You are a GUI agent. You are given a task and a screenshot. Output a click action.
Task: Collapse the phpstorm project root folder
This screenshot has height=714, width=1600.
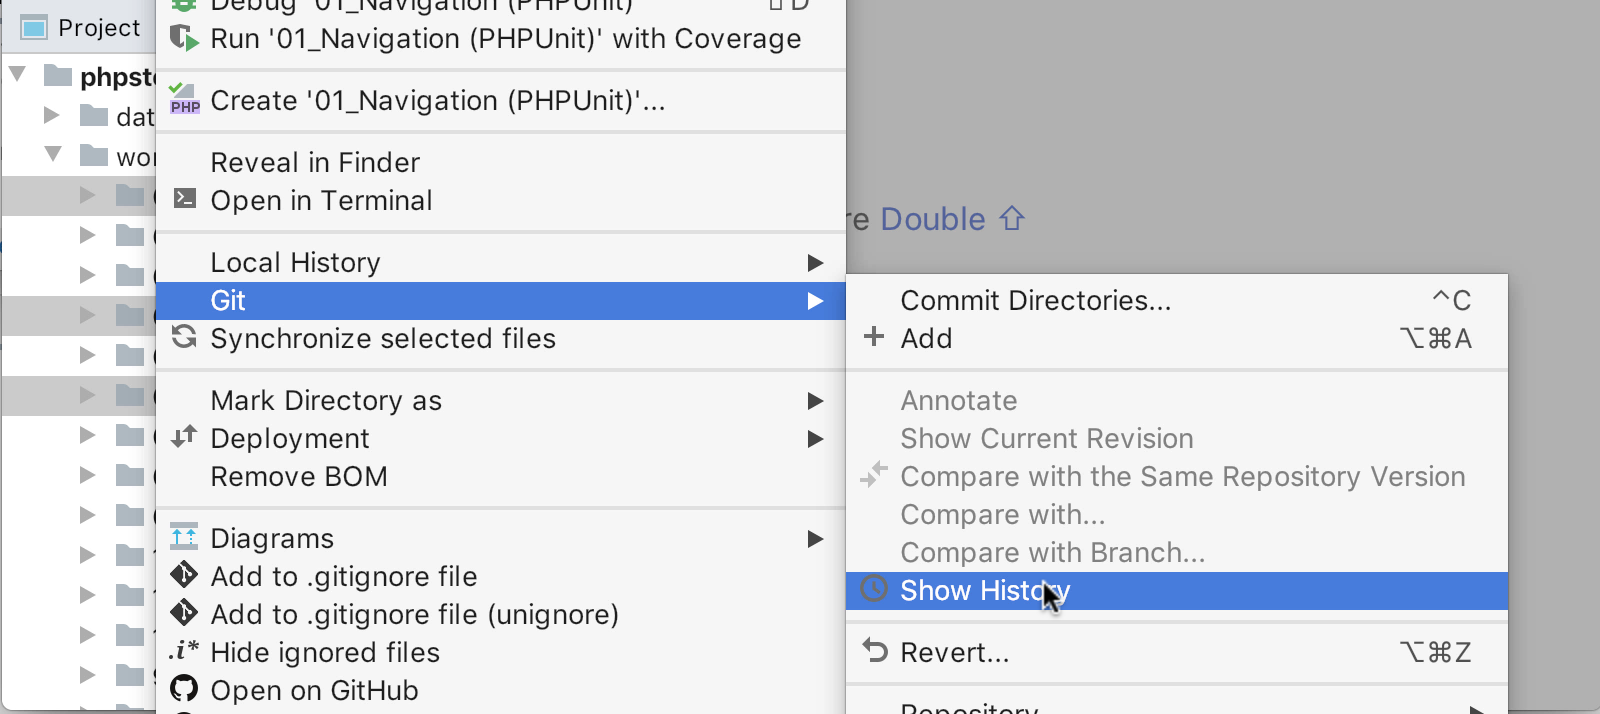click(17, 75)
